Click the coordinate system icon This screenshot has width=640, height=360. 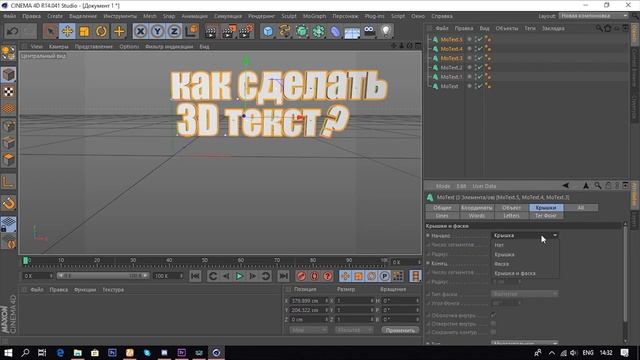pos(191,31)
